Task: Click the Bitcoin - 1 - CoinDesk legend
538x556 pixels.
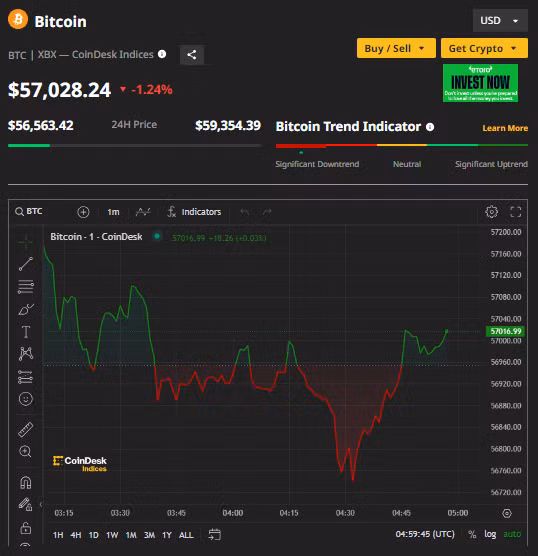Action: point(96,237)
